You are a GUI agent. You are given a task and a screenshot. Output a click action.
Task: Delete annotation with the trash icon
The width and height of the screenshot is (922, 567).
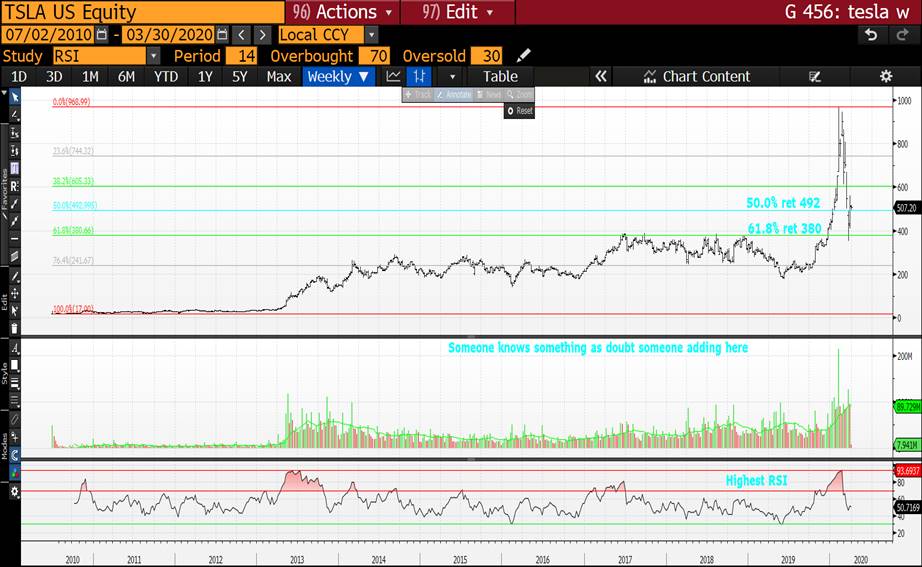15,328
